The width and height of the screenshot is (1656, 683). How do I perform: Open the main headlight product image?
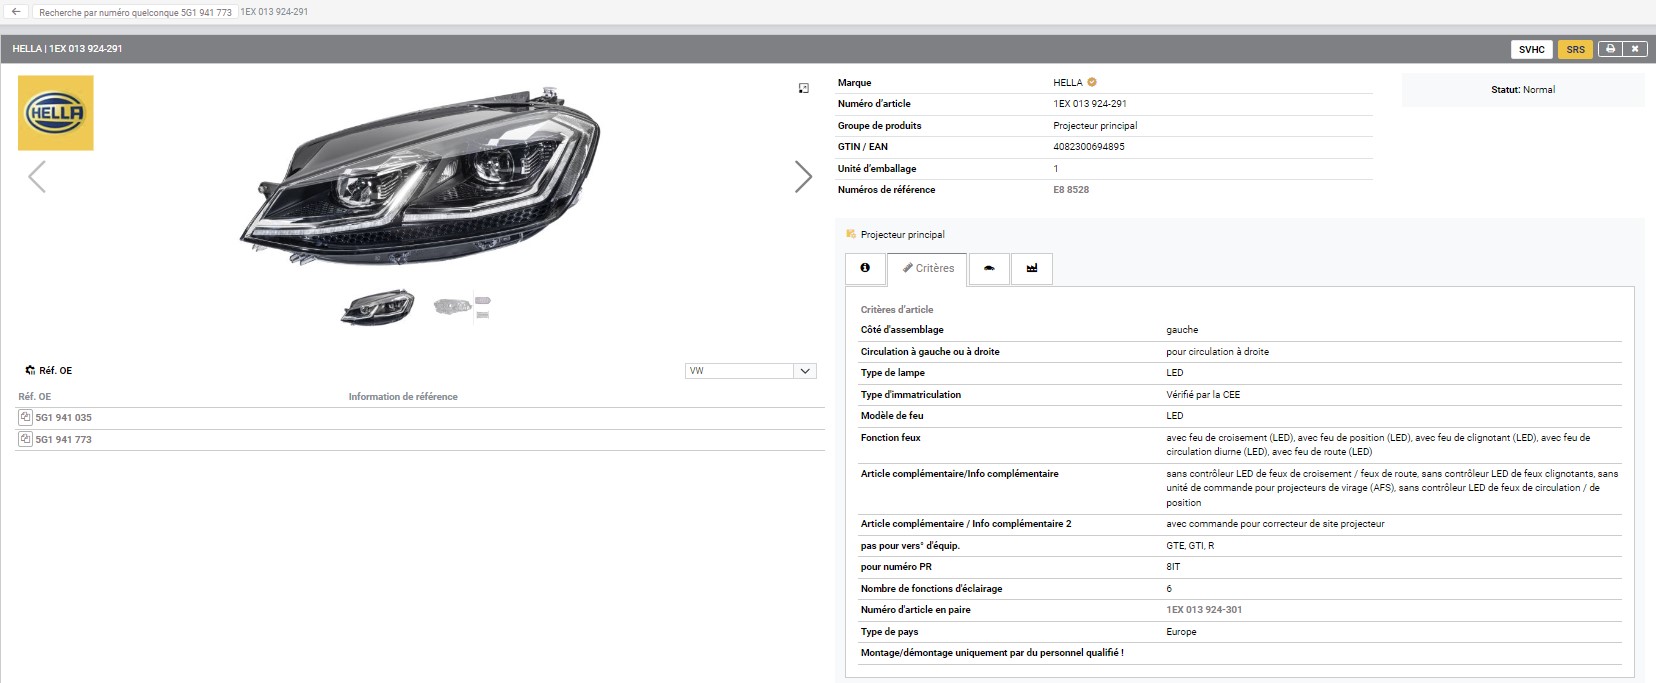coord(420,175)
